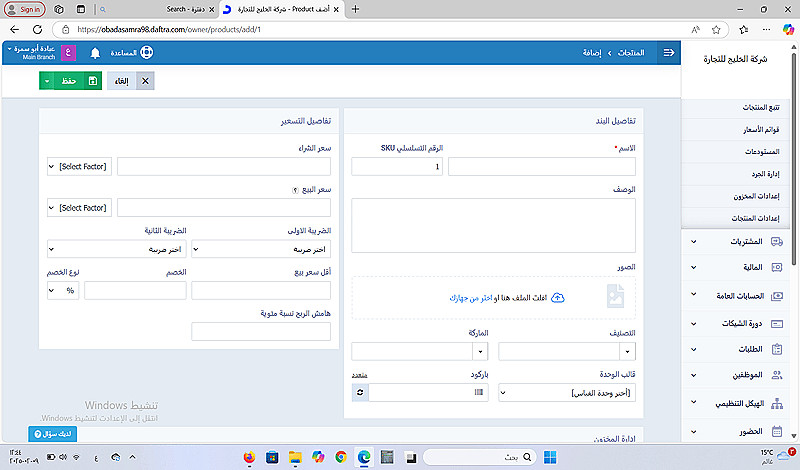This screenshot has height=470, width=800.
Task: Click the الوصف description text area
Action: (493, 226)
